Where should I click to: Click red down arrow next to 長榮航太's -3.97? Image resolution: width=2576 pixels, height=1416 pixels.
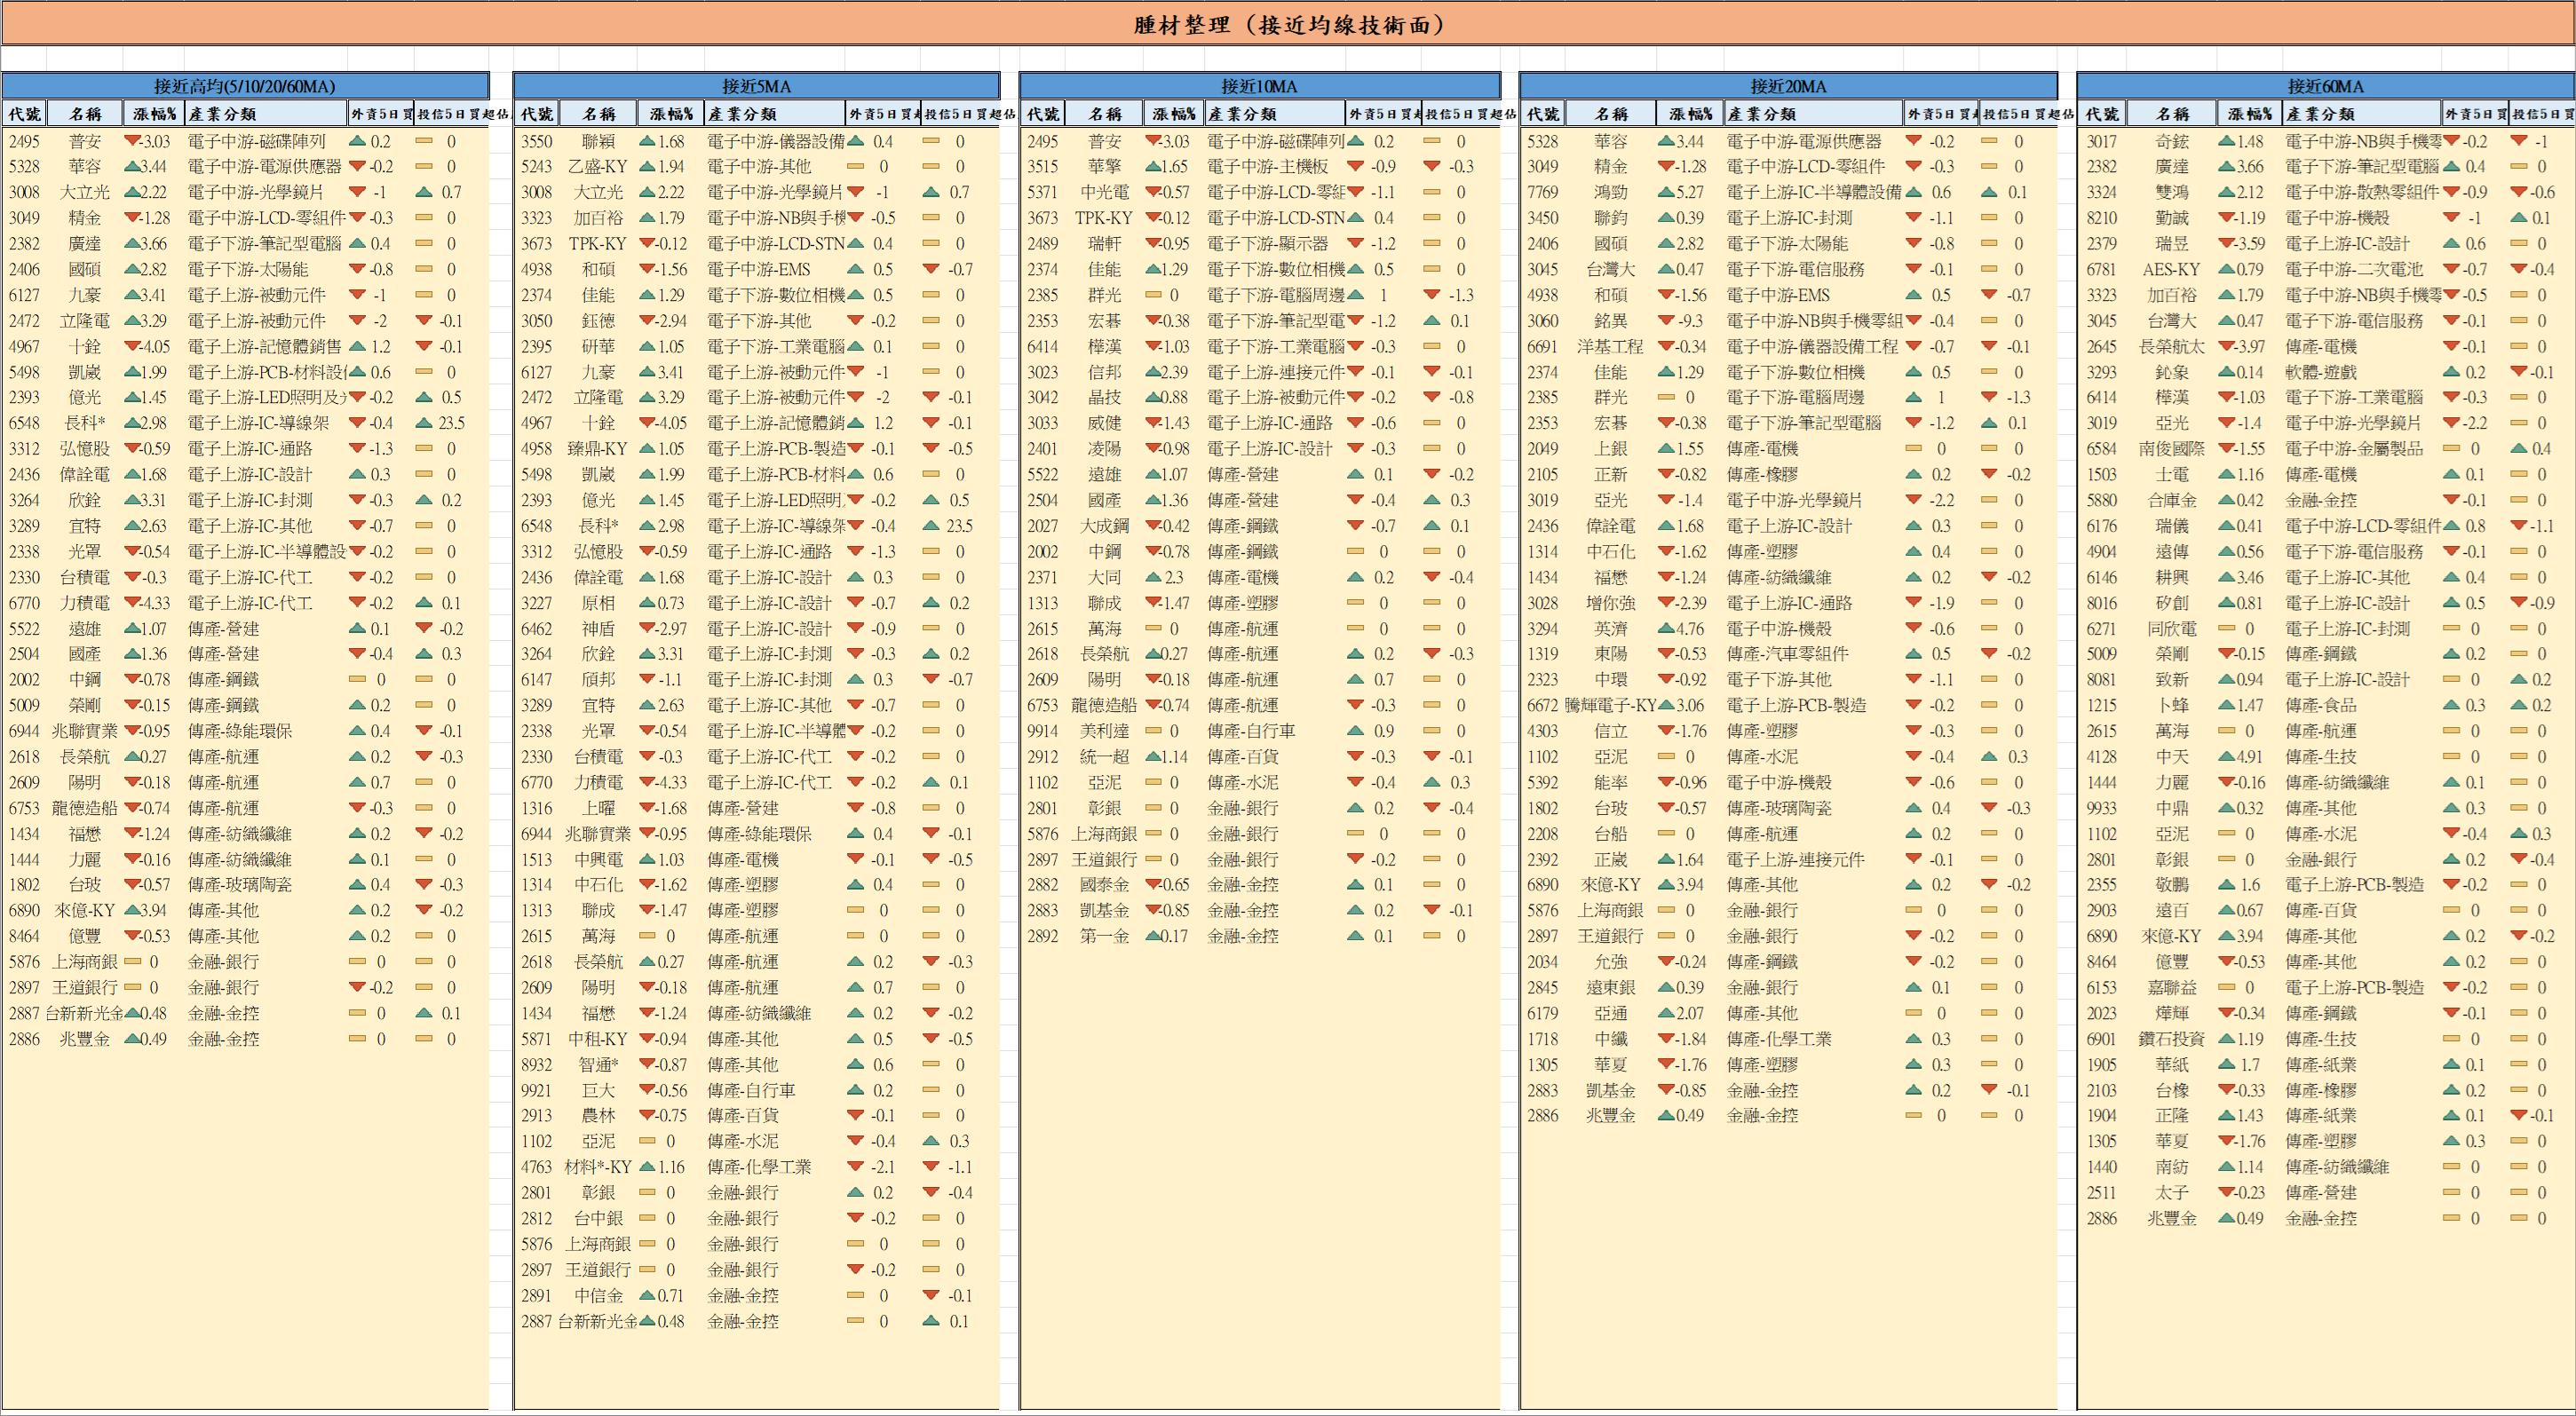pyautogui.click(x=2226, y=347)
